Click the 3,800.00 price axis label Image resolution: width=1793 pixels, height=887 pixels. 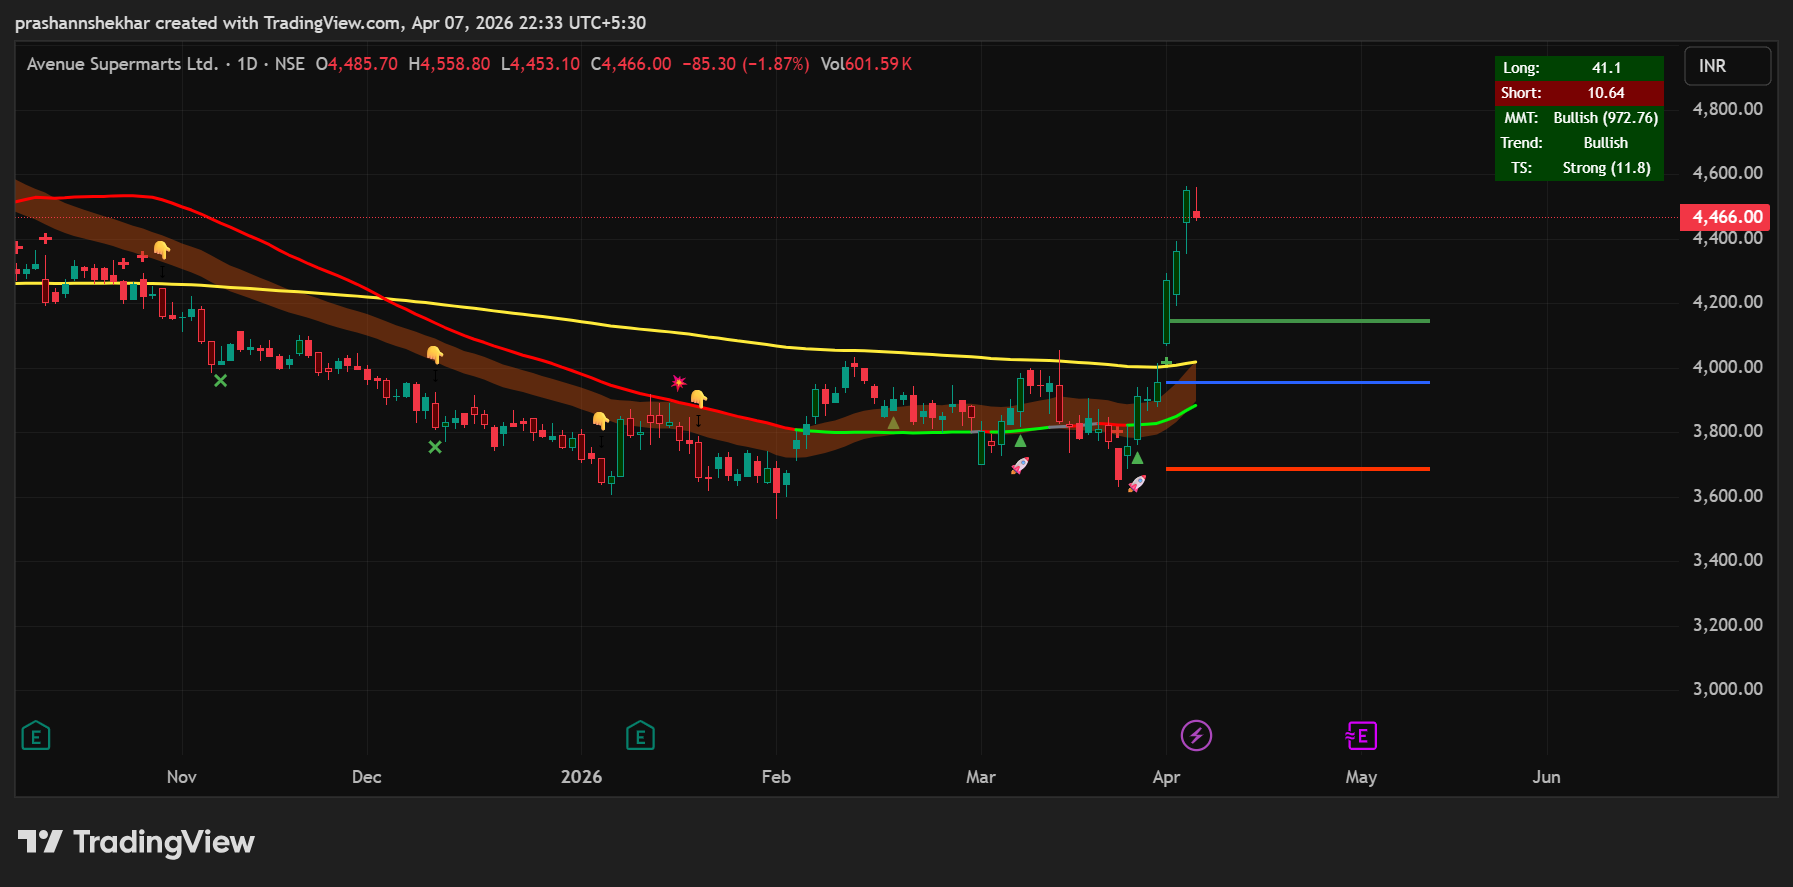(1727, 431)
